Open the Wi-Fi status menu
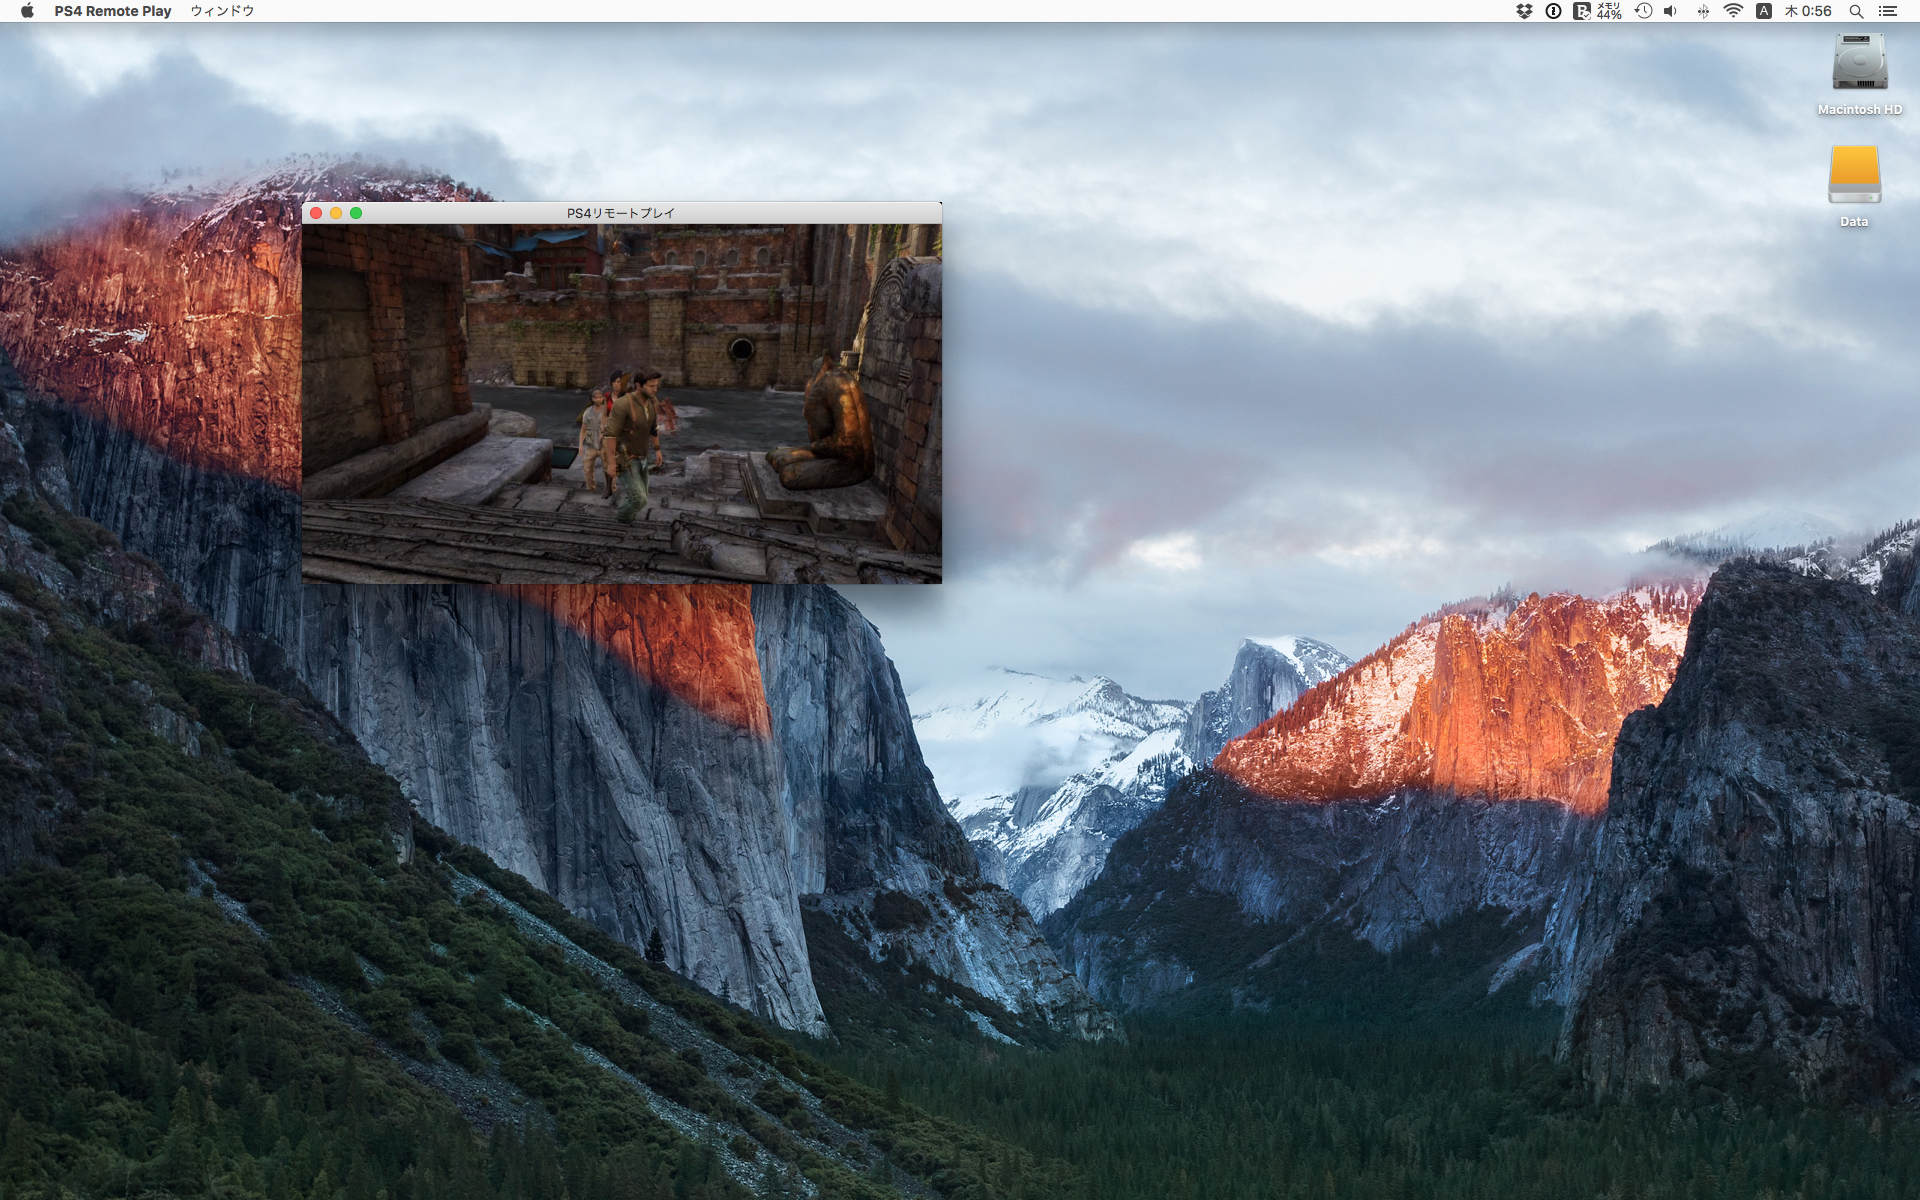Screen dimensions: 1920x1200 point(1733,11)
